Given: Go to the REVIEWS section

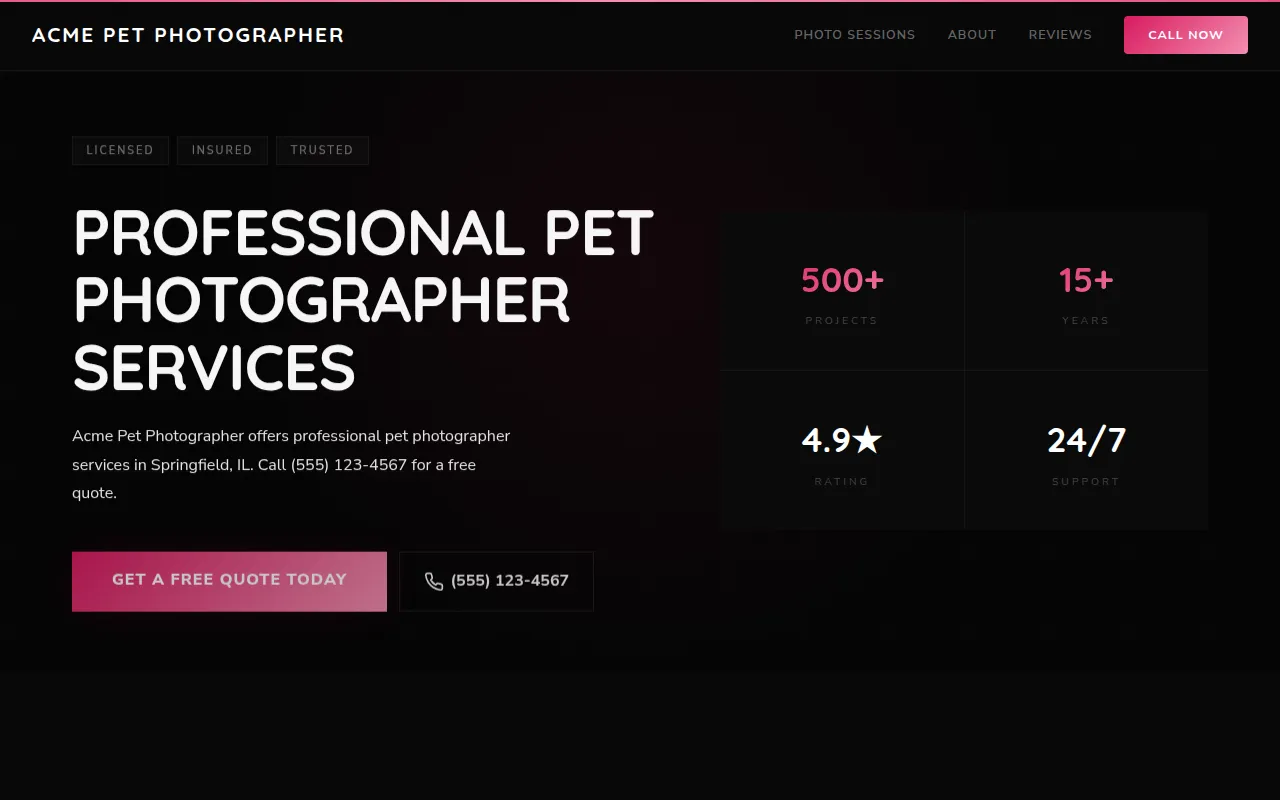Looking at the screenshot, I should pyautogui.click(x=1060, y=34).
